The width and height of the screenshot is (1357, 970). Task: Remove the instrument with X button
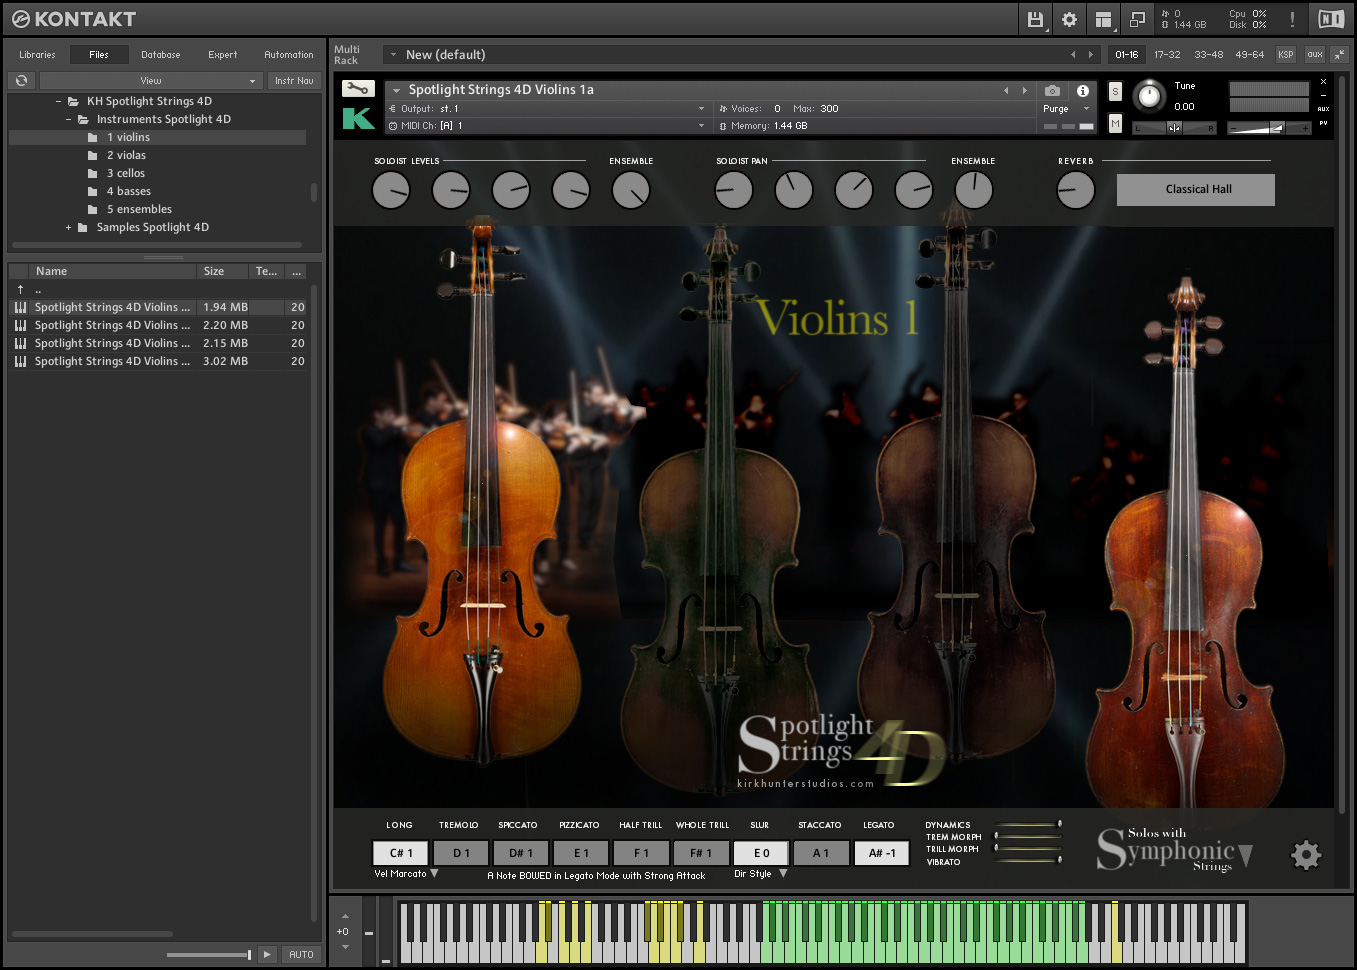click(x=1323, y=82)
